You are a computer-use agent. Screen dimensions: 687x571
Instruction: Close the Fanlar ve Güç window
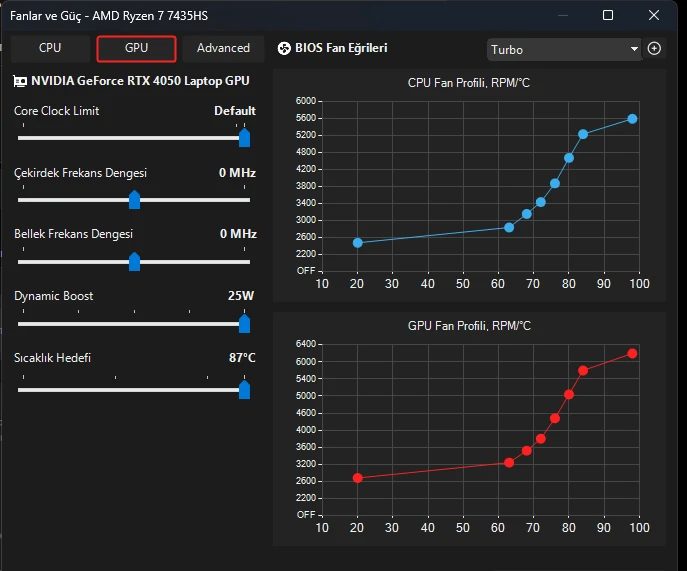point(654,15)
